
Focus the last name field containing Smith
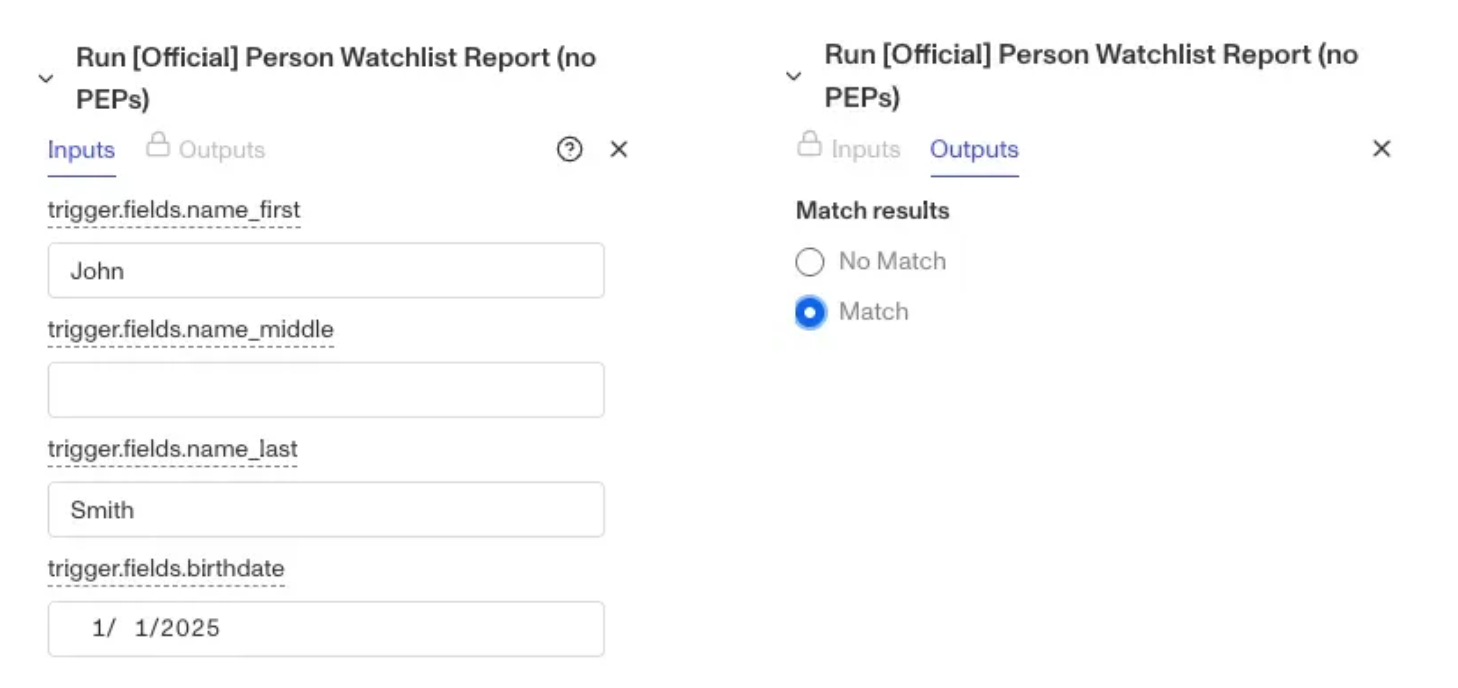pos(326,509)
